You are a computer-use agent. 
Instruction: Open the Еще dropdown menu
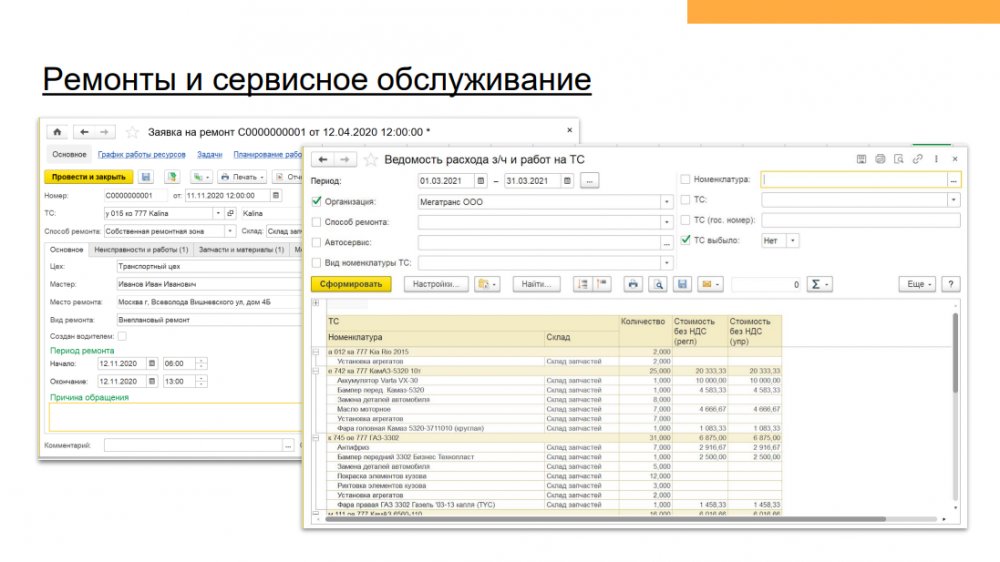918,284
